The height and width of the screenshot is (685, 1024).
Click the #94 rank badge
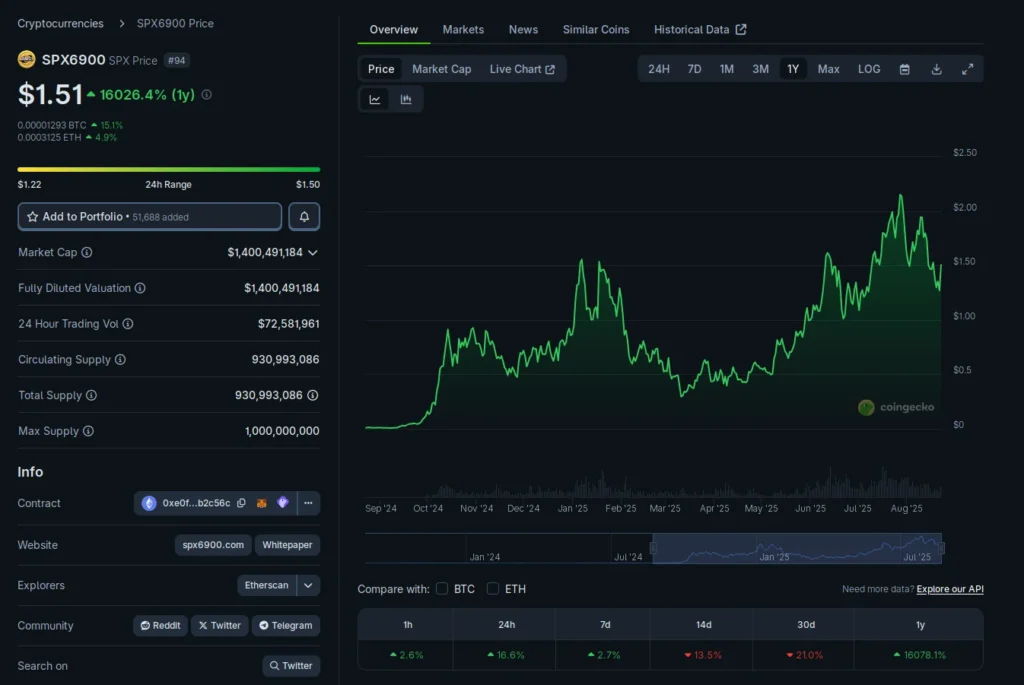click(176, 60)
